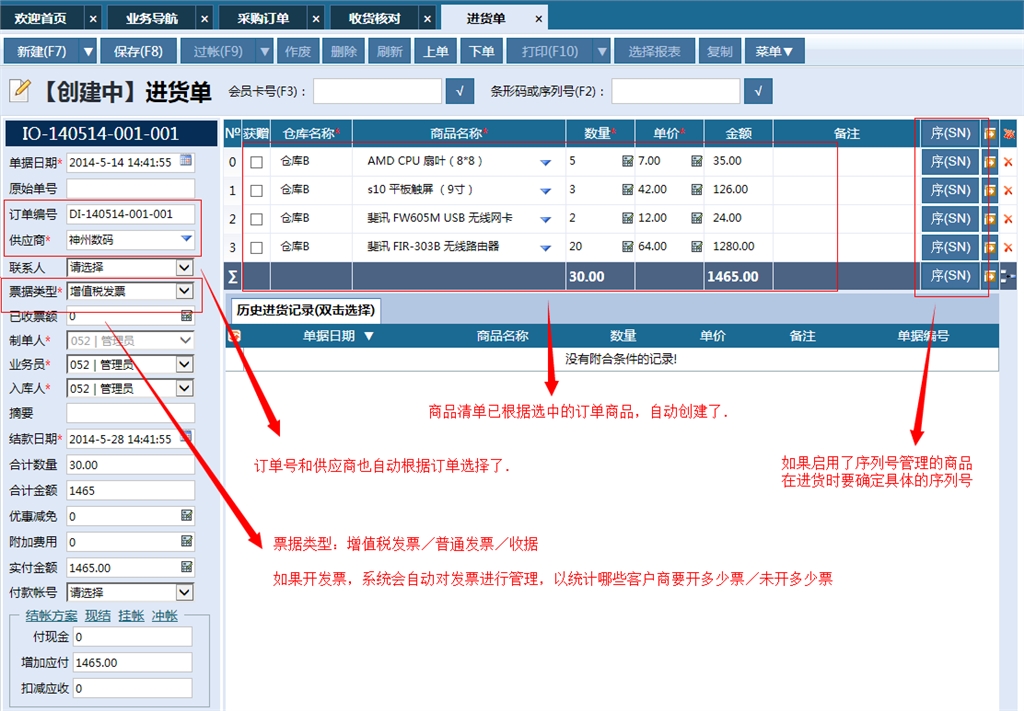
Task: Click inside the 摘要 input field
Action: pyautogui.click(x=130, y=413)
